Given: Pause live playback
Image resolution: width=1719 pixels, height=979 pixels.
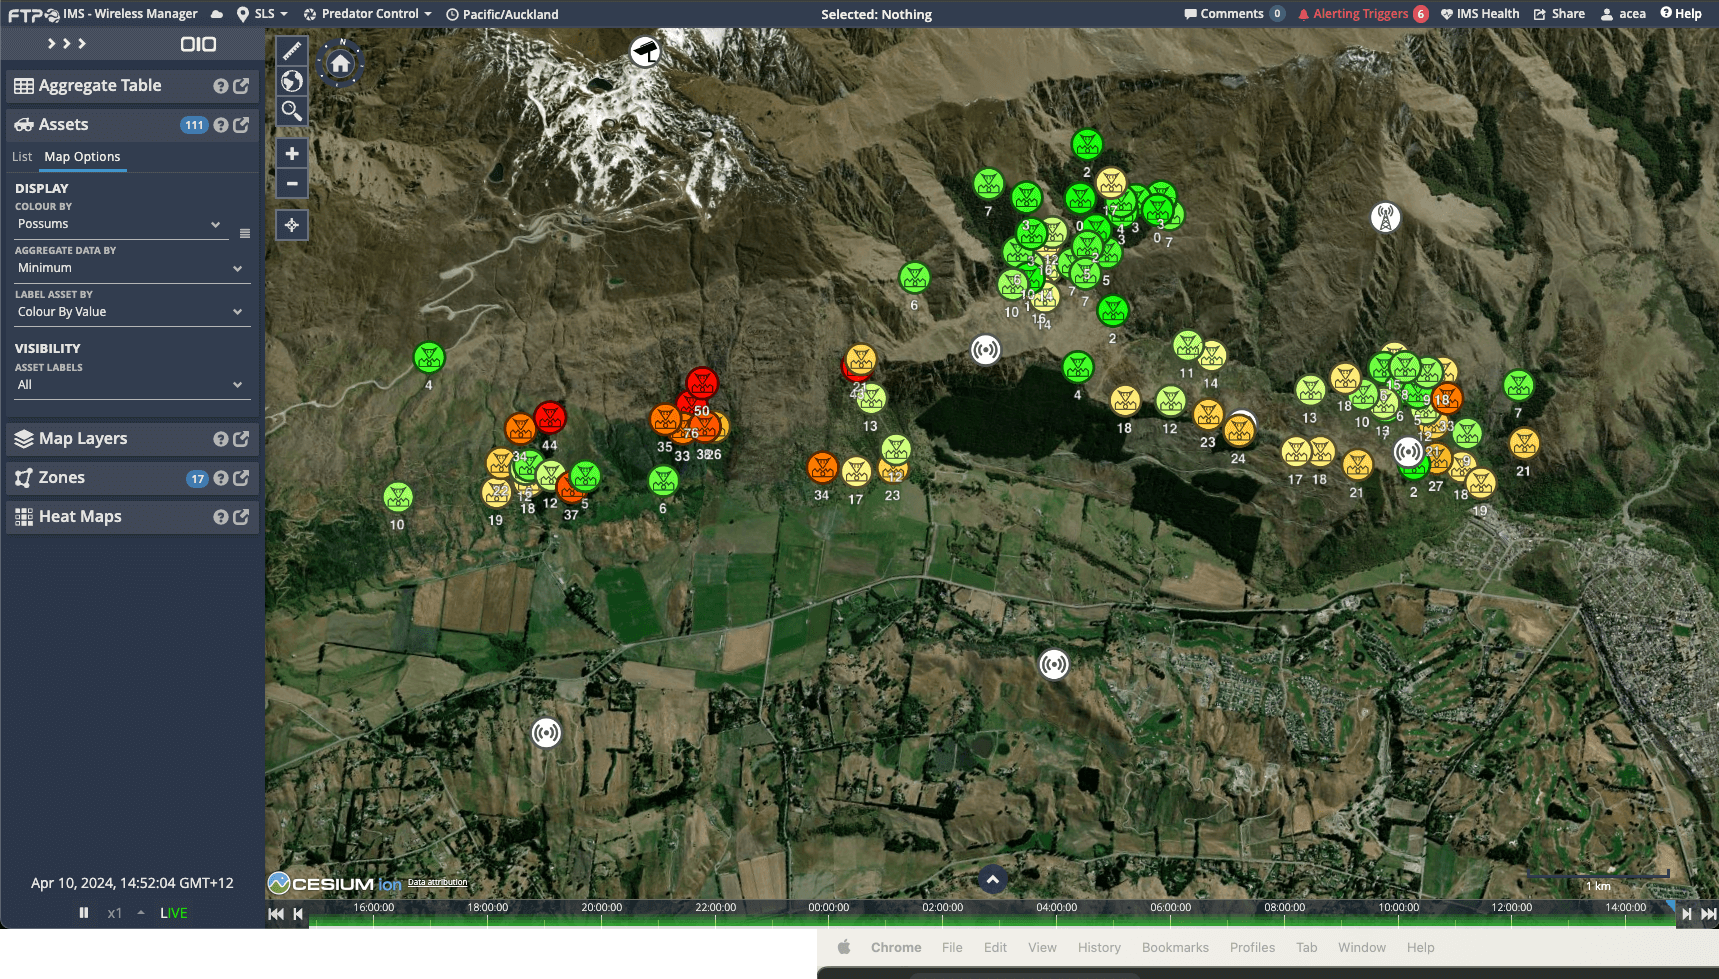Looking at the screenshot, I should [x=84, y=913].
